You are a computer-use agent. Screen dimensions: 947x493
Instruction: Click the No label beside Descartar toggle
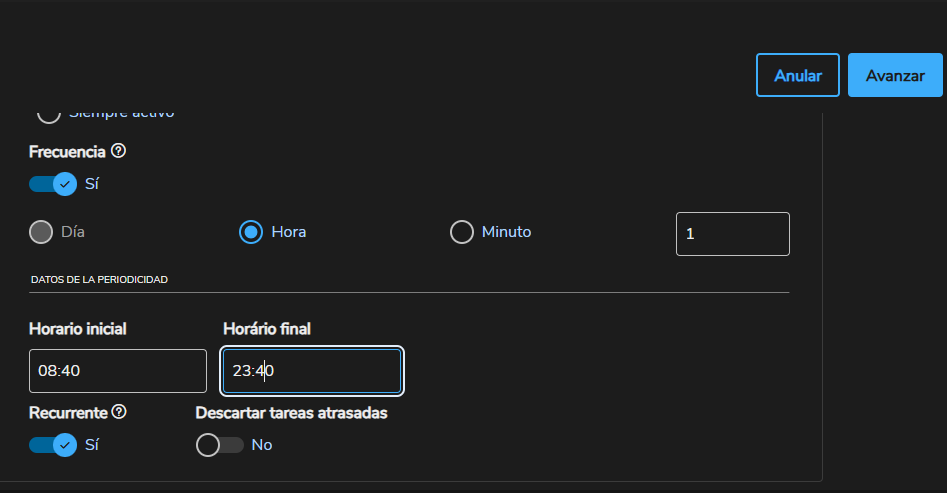pos(262,444)
